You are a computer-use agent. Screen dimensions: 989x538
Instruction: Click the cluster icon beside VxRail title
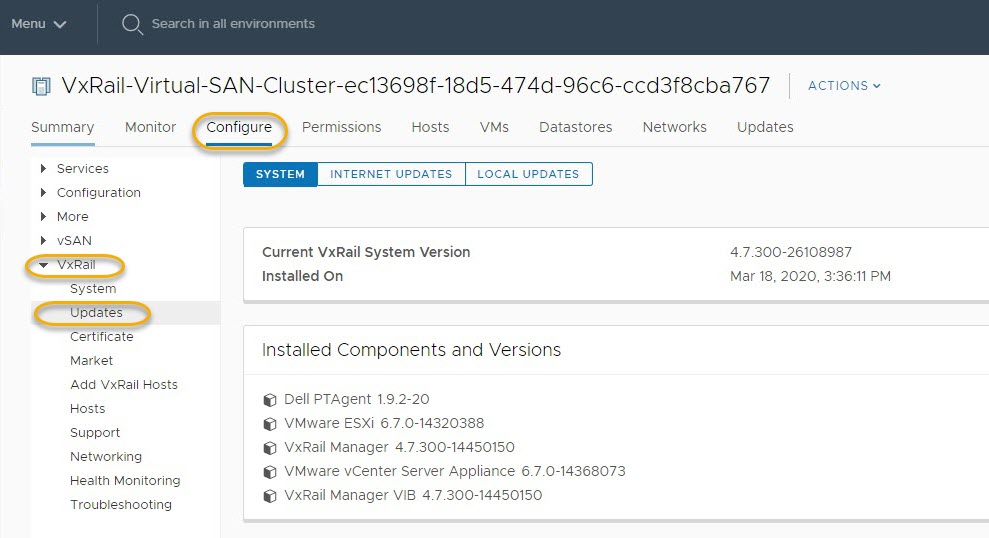[41, 87]
